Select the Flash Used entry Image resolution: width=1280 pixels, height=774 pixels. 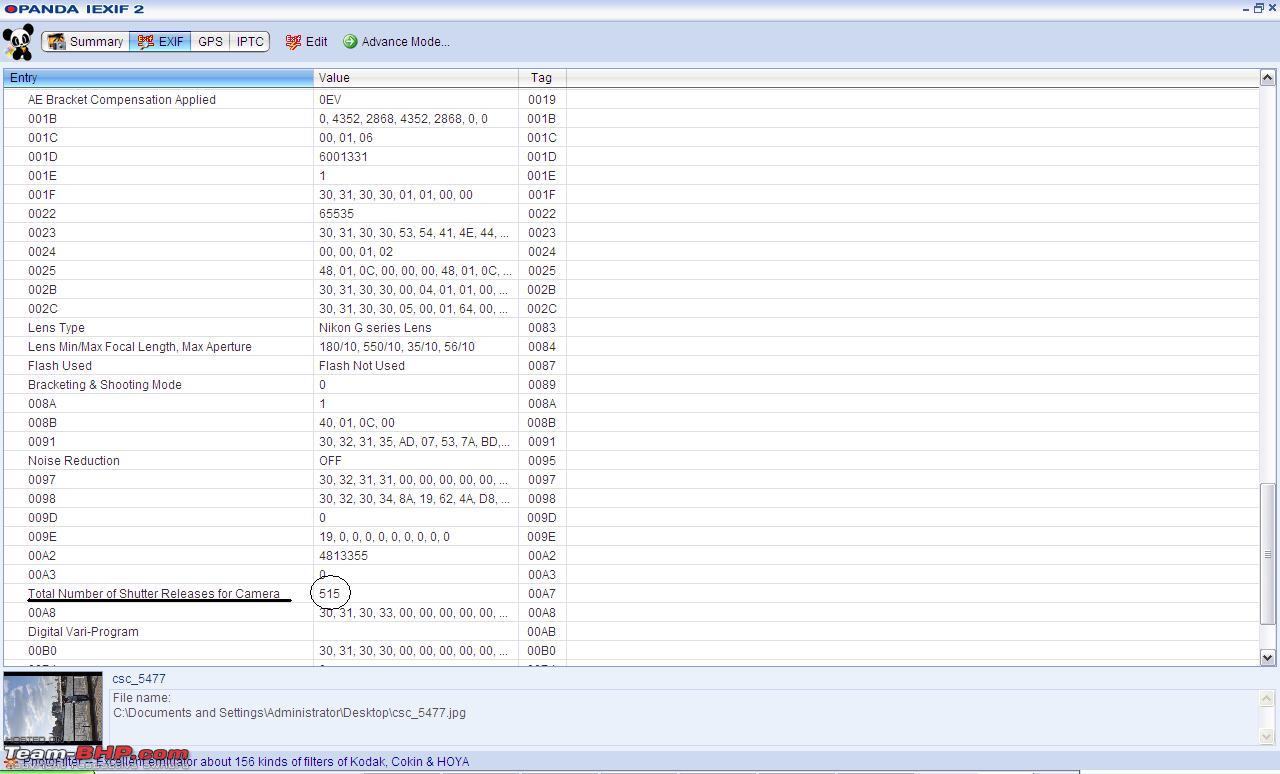60,366
